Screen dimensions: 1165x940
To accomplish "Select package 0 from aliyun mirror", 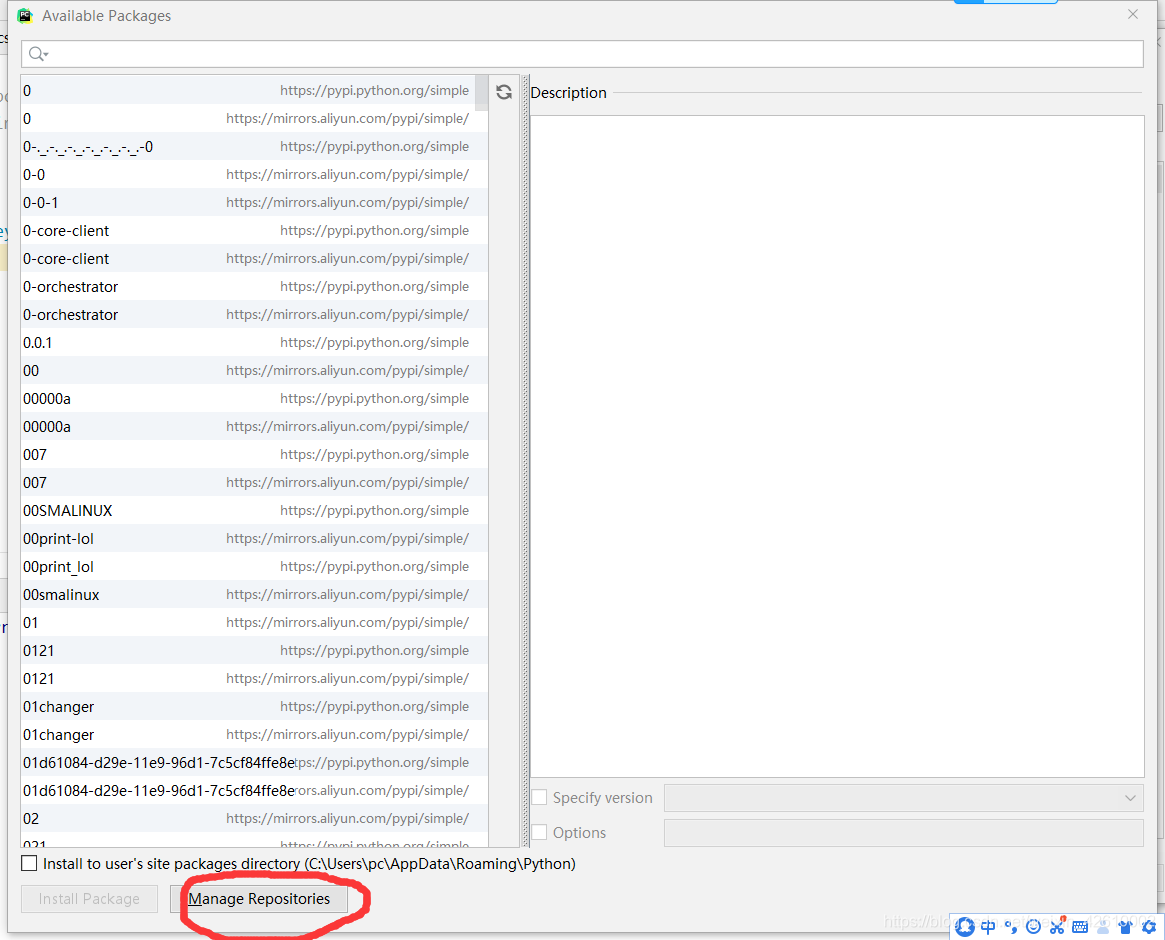I will tap(254, 119).
